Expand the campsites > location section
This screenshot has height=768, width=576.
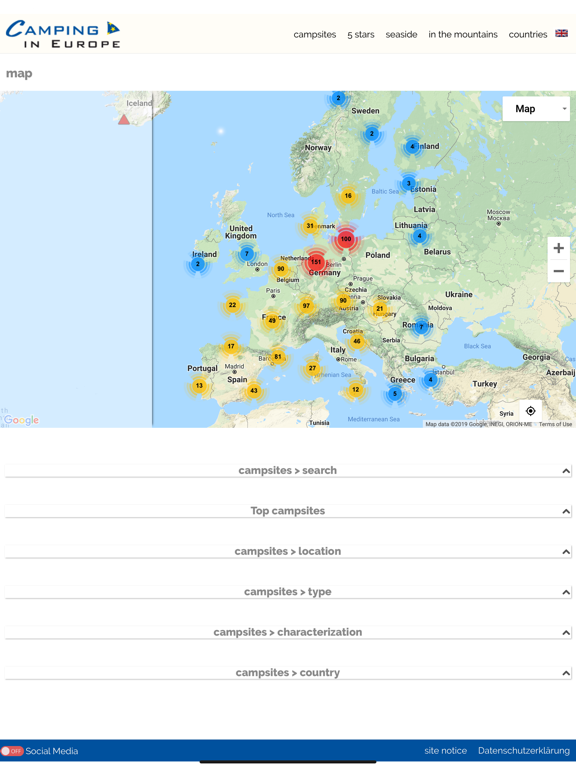pos(288,551)
